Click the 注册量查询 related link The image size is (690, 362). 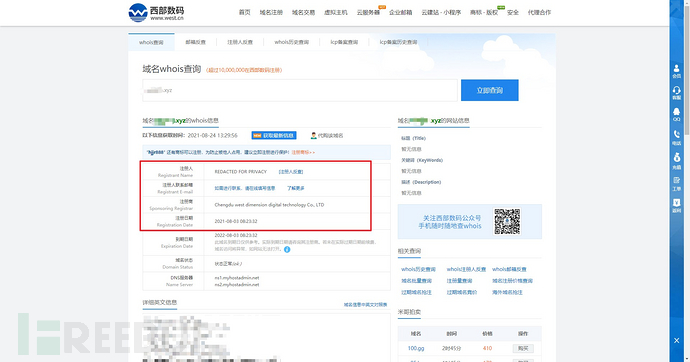coord(459,281)
